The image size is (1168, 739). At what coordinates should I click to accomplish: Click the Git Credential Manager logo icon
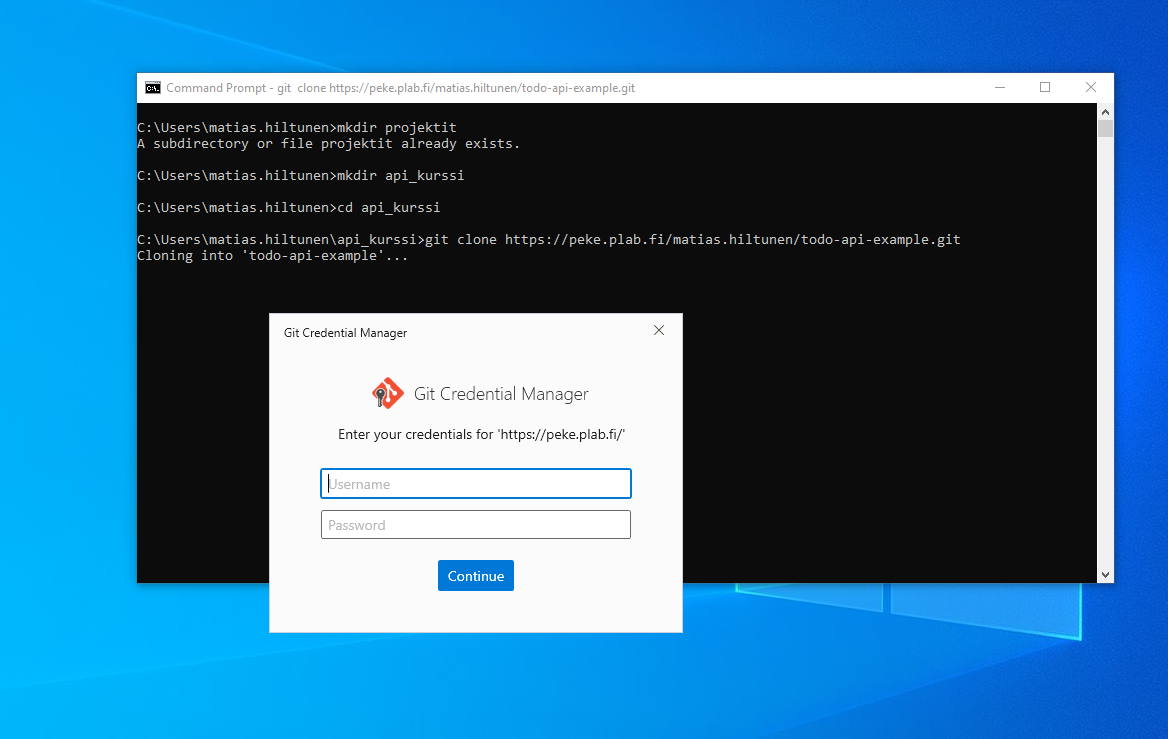point(387,393)
